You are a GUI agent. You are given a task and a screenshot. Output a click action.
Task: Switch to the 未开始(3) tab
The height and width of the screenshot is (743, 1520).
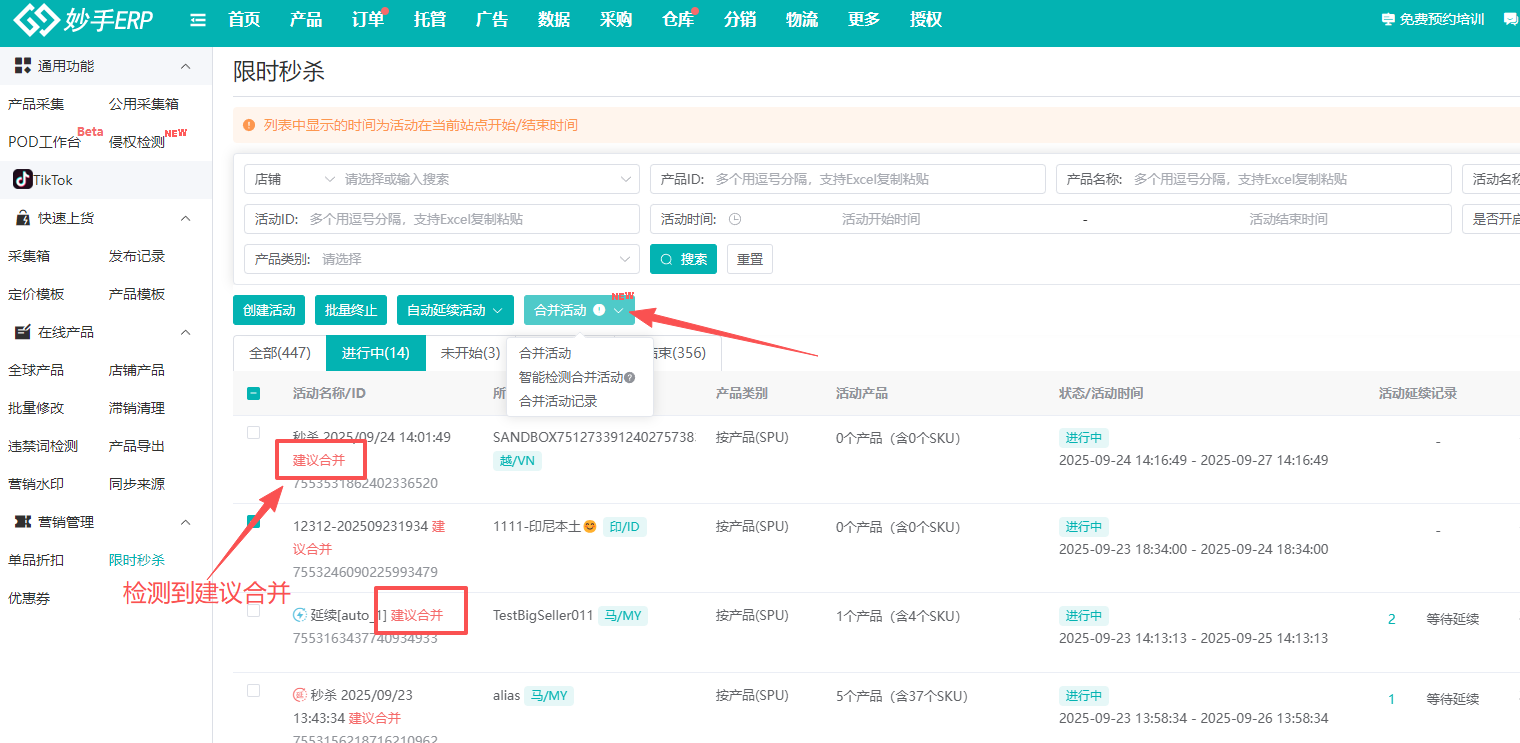tap(470, 353)
